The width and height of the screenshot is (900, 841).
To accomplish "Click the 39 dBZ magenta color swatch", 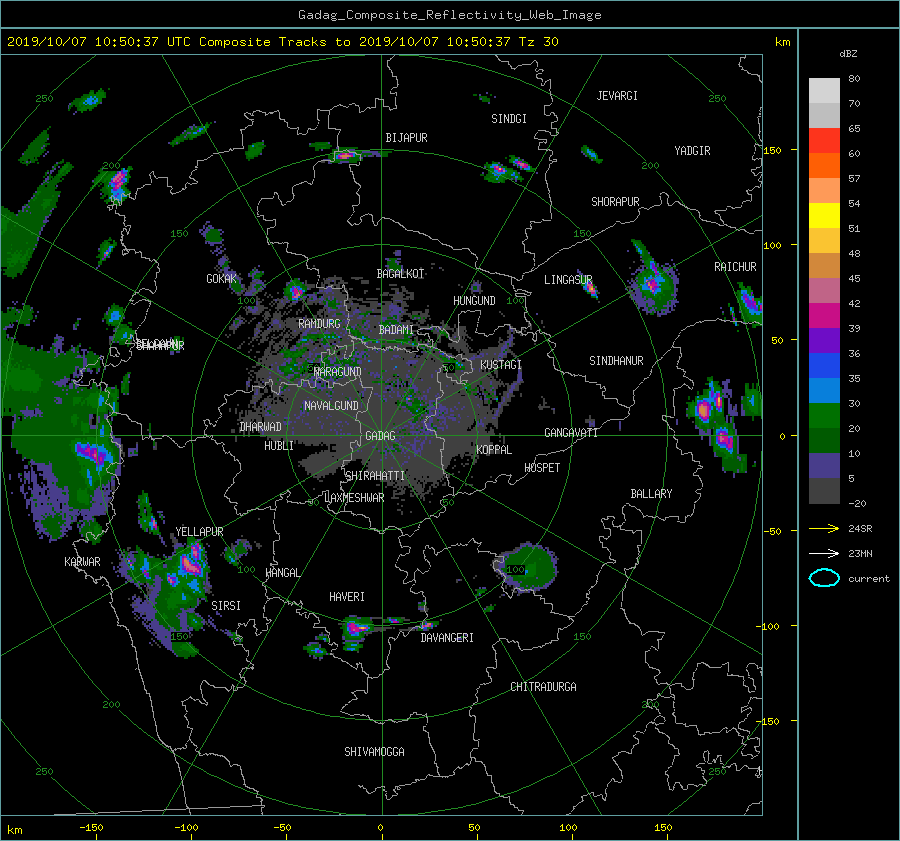I will click(824, 315).
